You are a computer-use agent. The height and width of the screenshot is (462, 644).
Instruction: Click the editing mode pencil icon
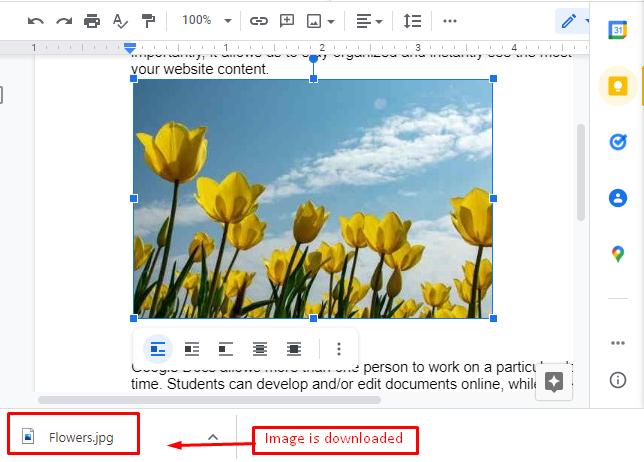click(569, 21)
